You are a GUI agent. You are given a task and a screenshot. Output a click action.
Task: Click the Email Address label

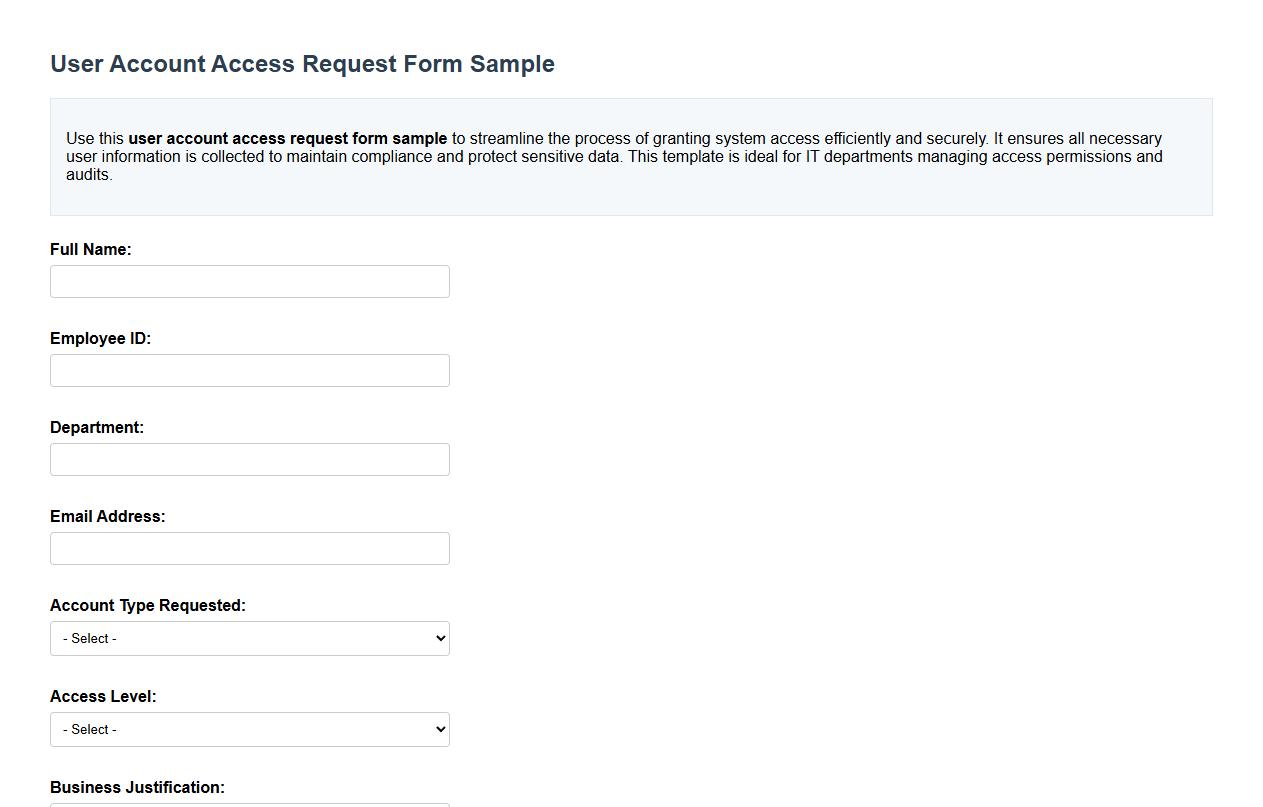pyautogui.click(x=107, y=516)
